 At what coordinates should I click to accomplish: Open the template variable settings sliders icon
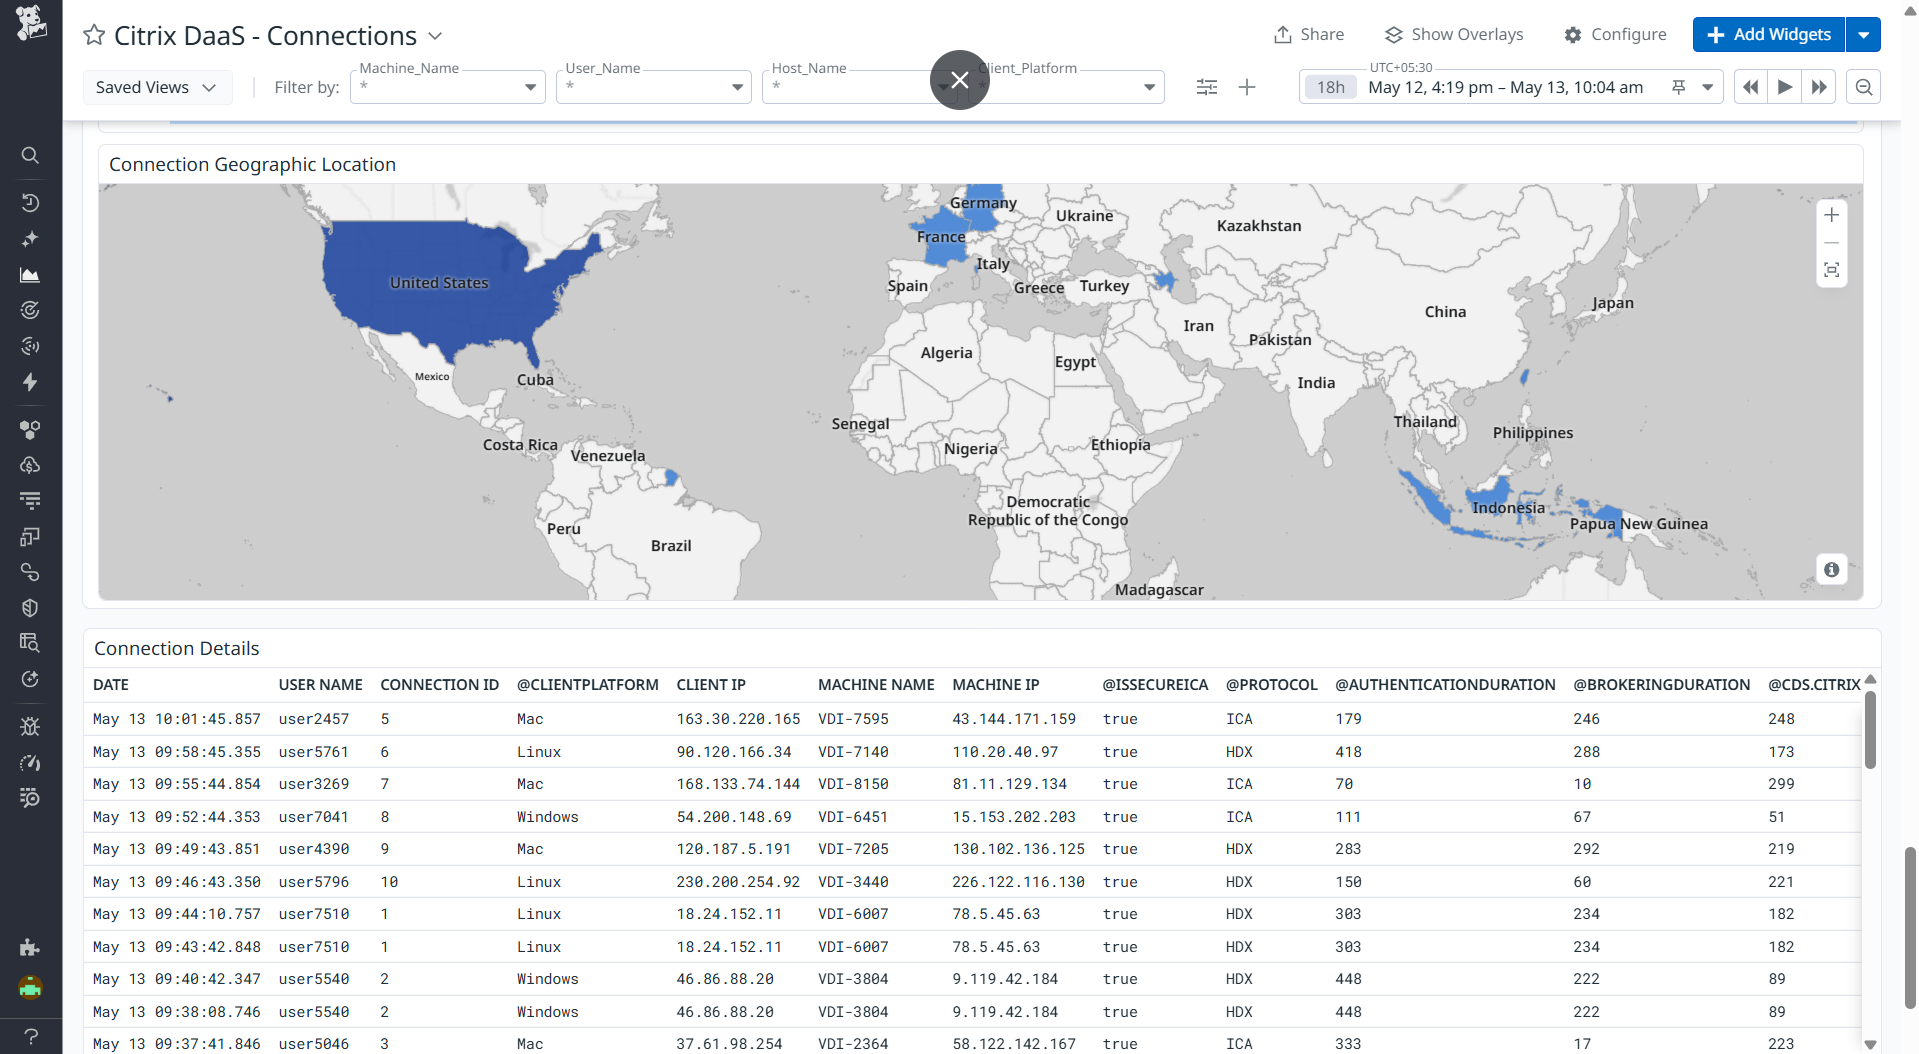click(1207, 87)
